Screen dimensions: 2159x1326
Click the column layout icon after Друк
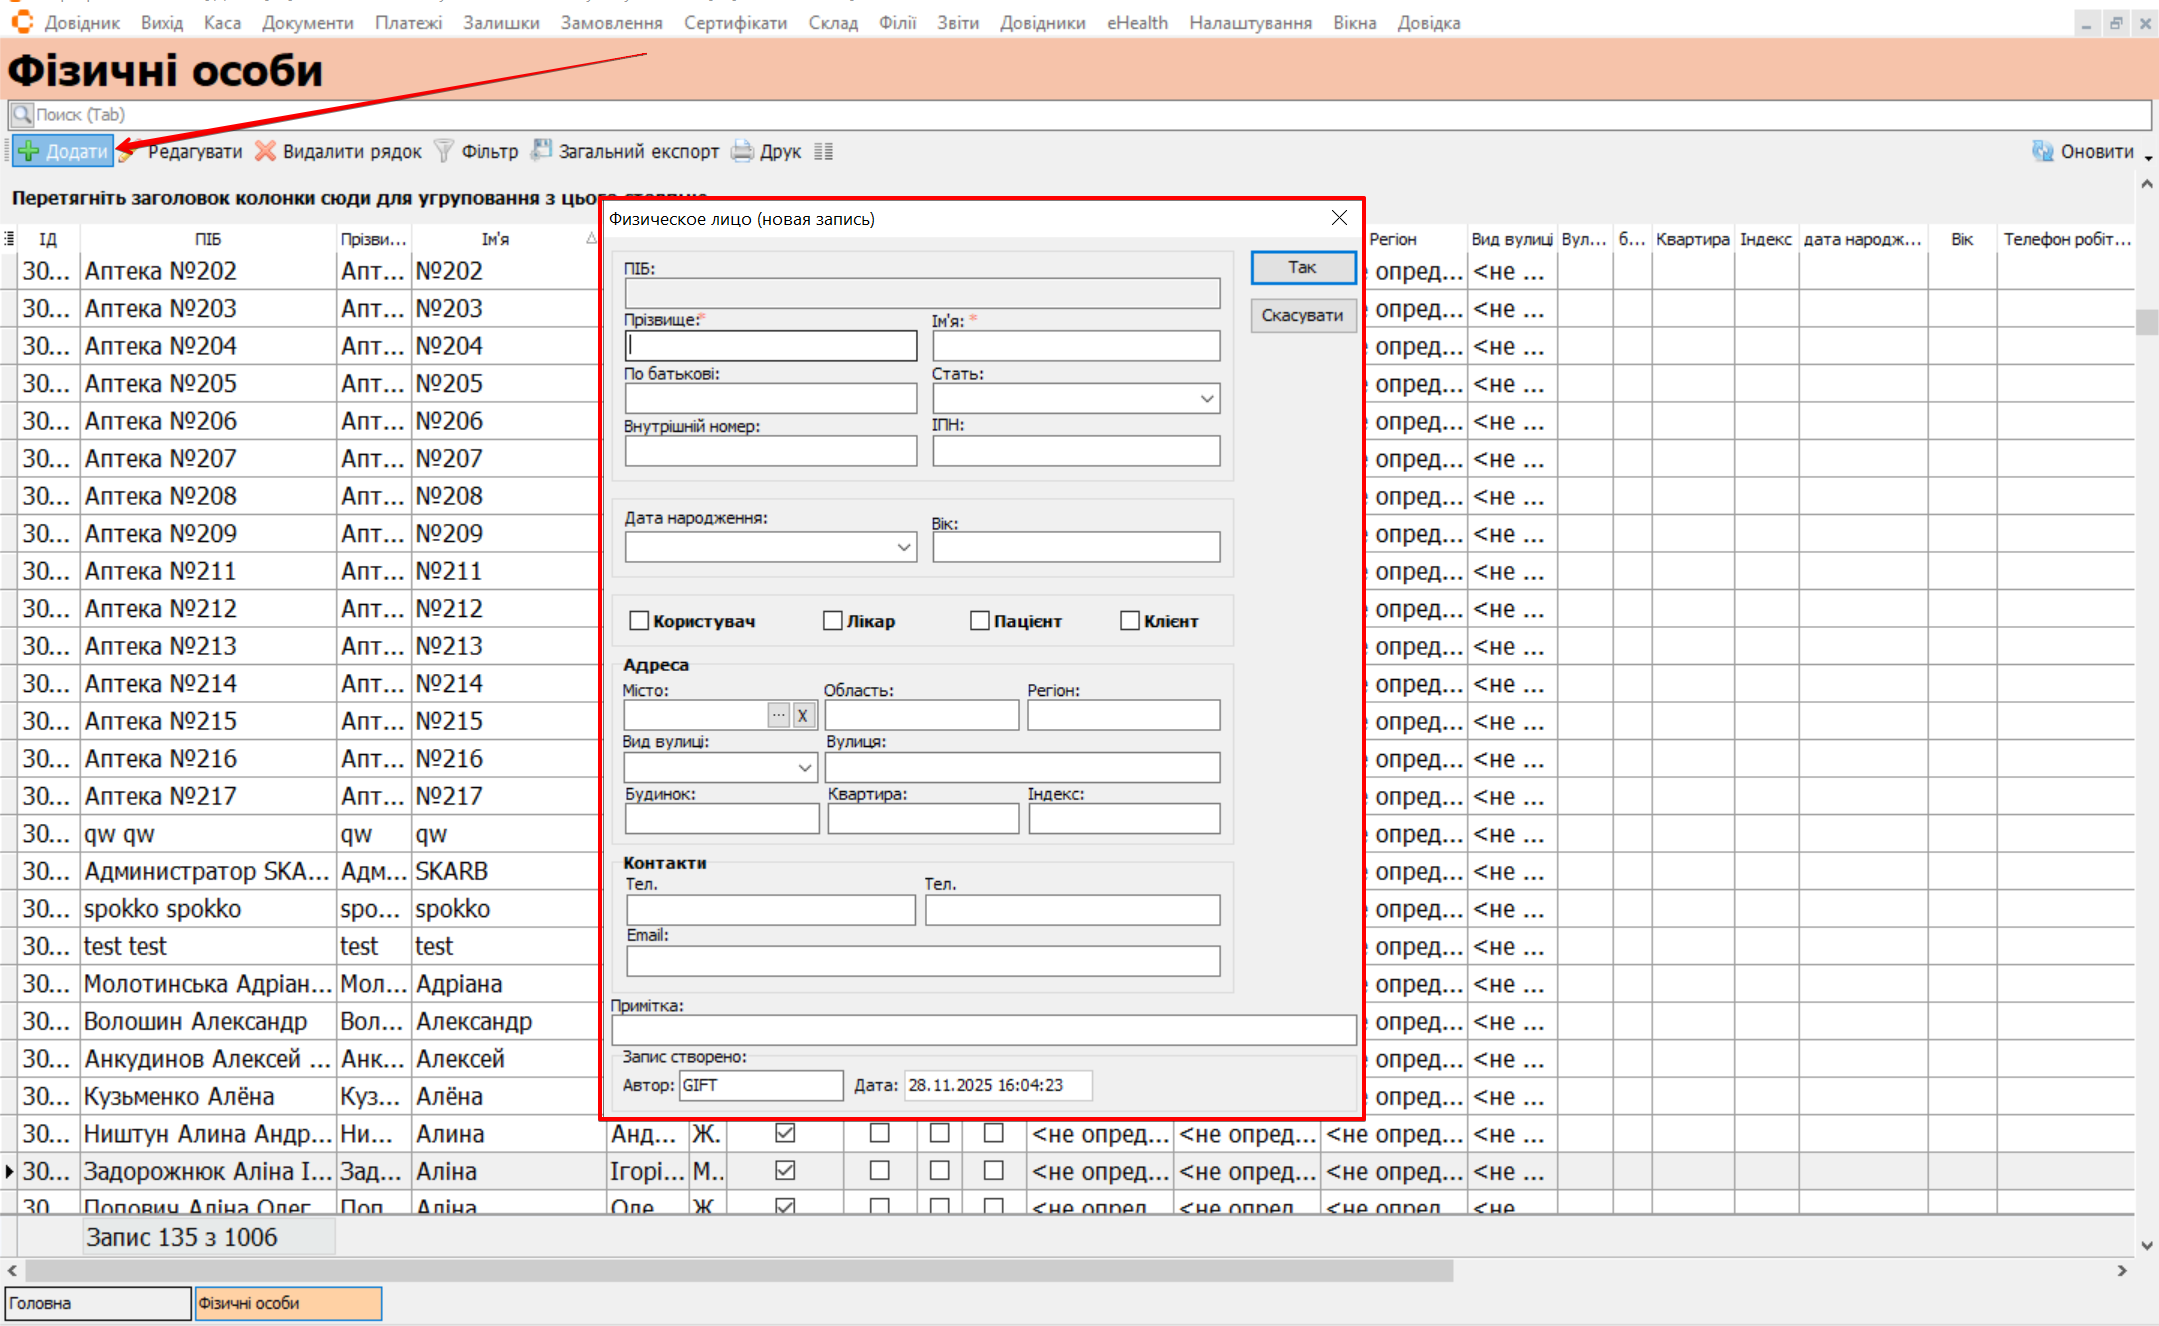(x=823, y=152)
